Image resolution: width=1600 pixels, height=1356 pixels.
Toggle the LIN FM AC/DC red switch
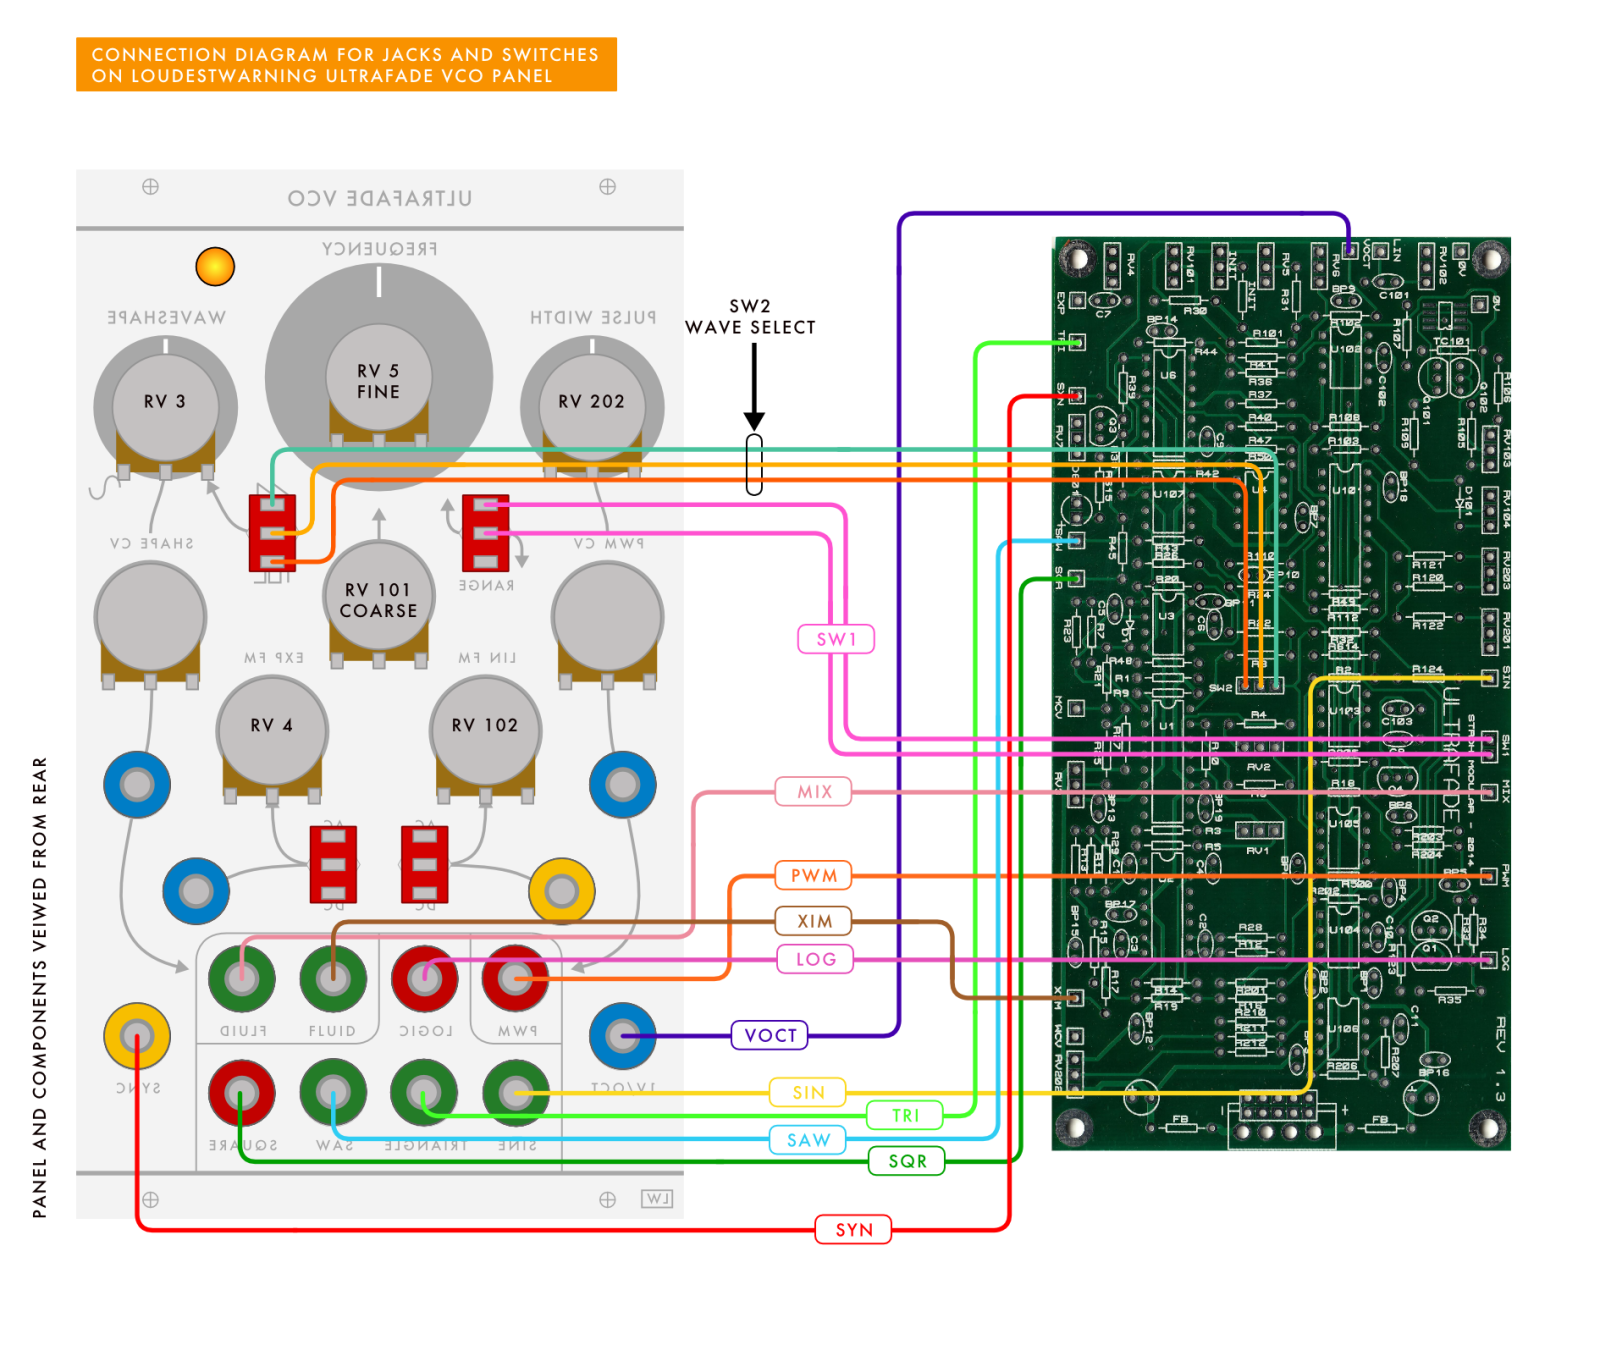424,864
